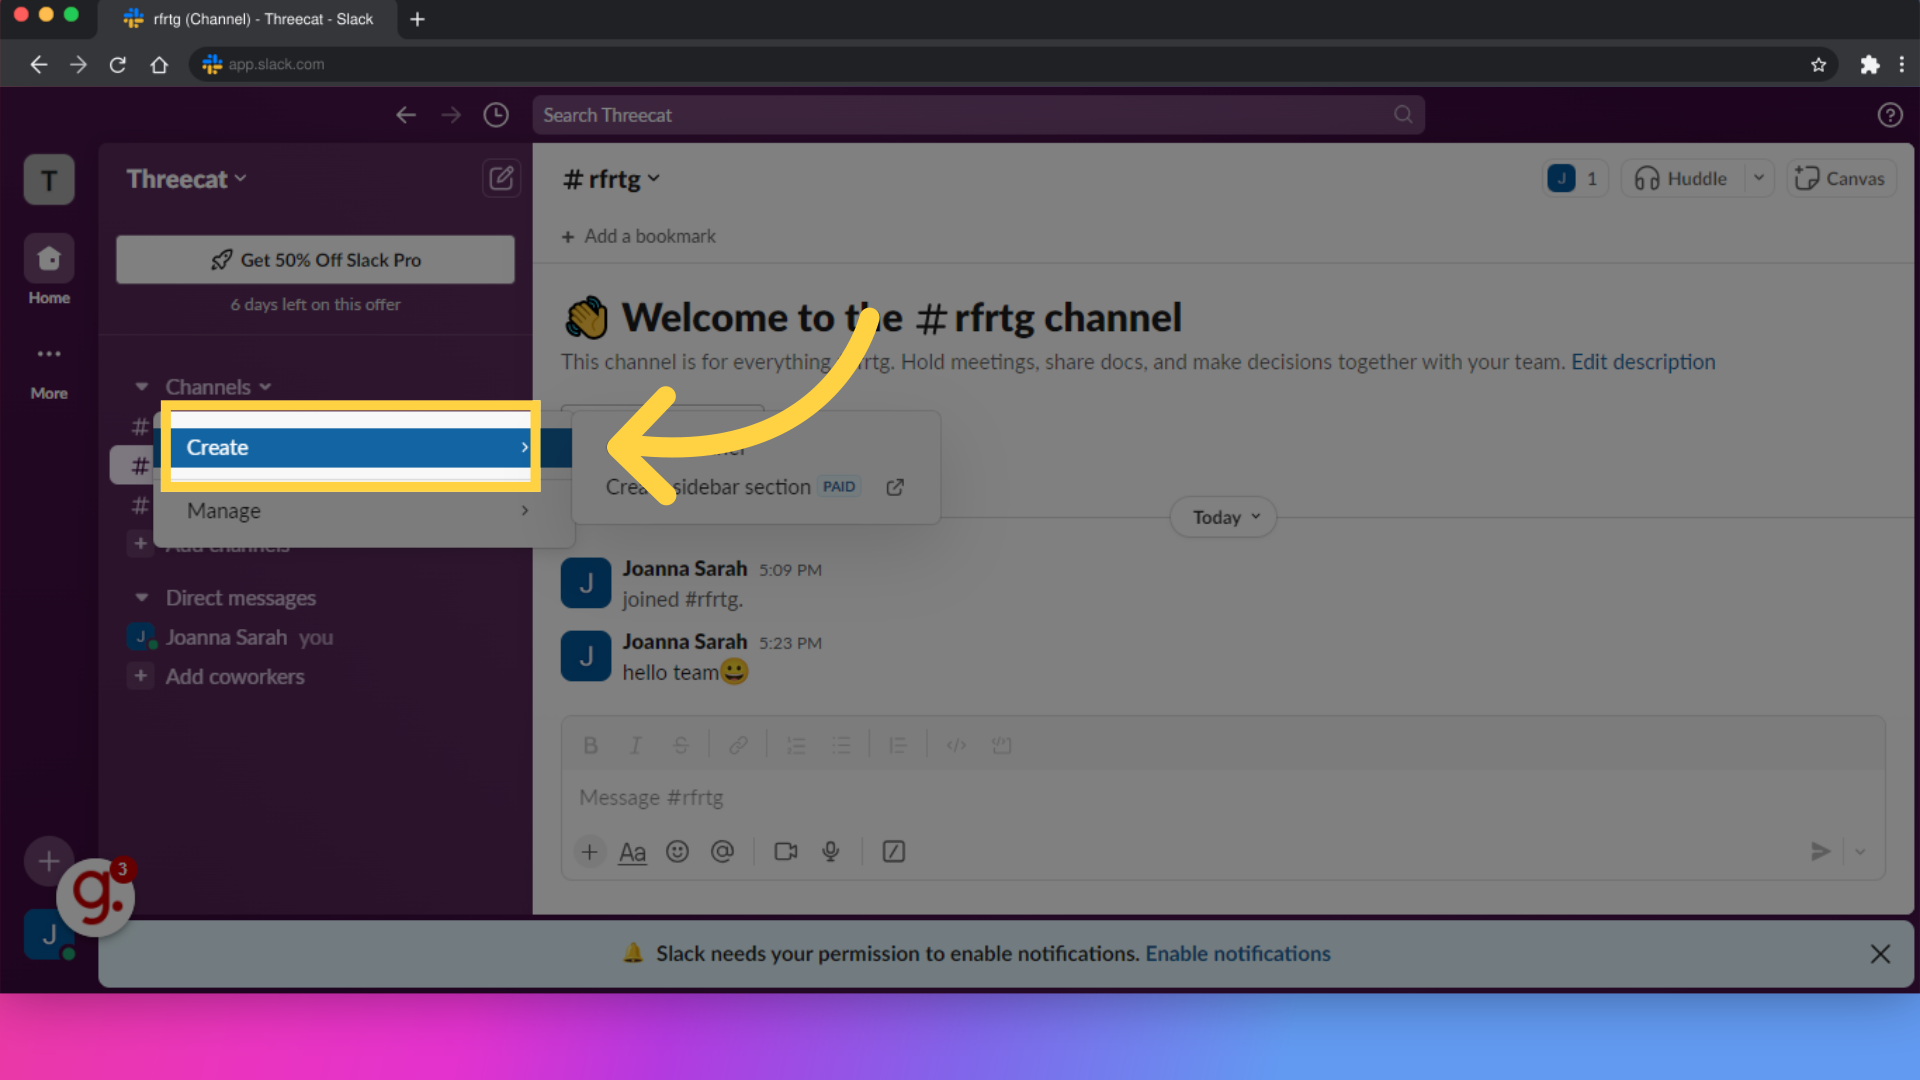Choose Create sidebar section option

(x=755, y=487)
